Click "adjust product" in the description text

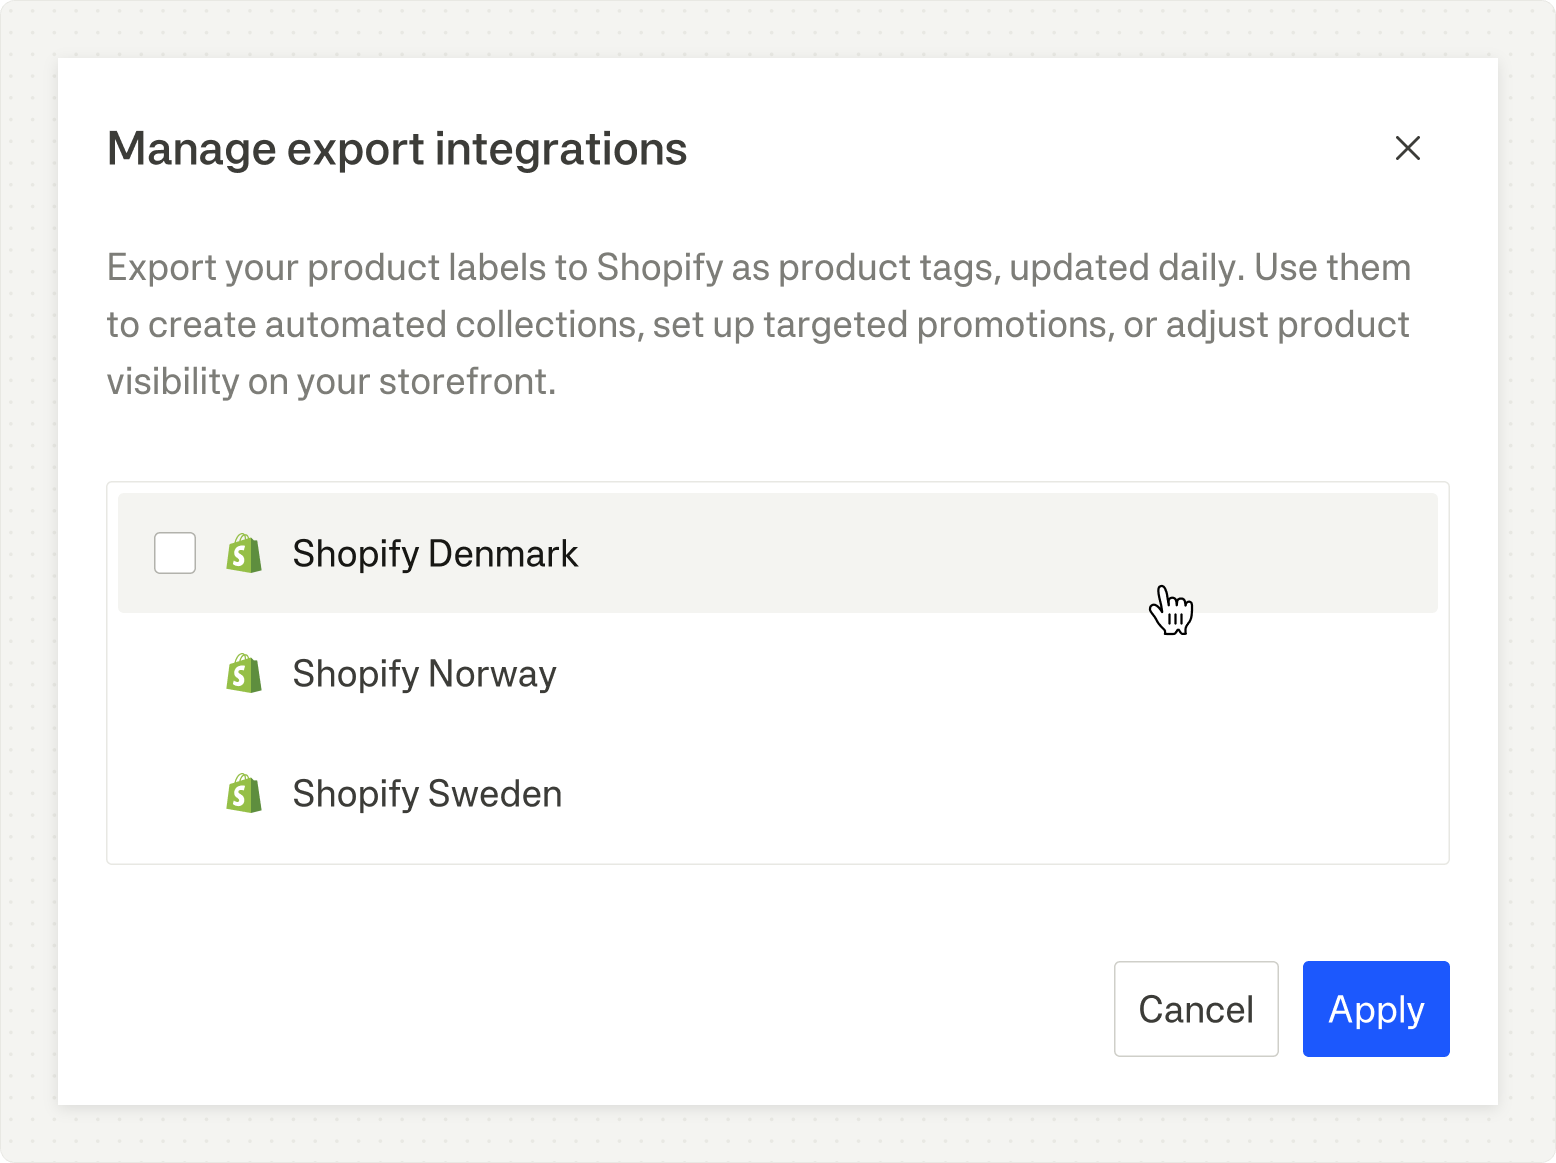coord(1287,325)
